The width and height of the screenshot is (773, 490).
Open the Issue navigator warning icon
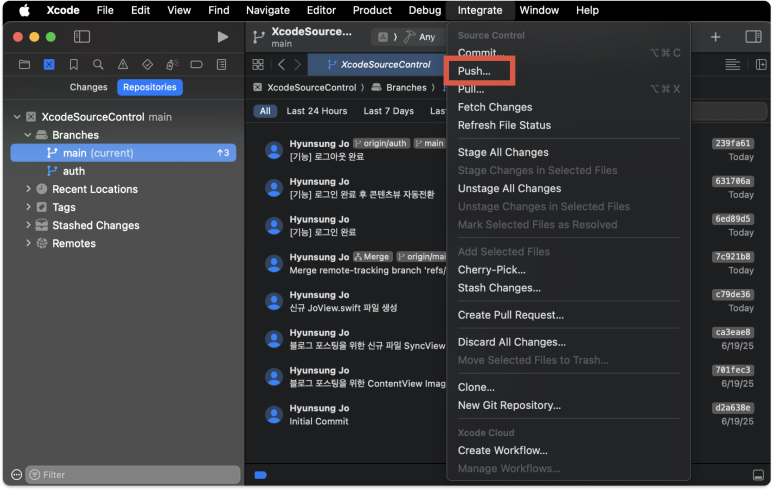click(123, 65)
